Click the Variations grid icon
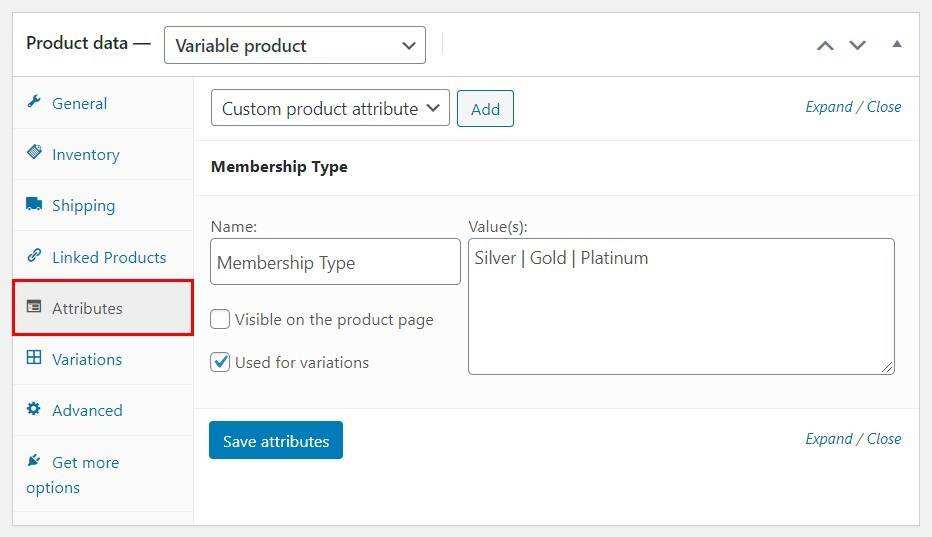This screenshot has width=932, height=537. [34, 358]
